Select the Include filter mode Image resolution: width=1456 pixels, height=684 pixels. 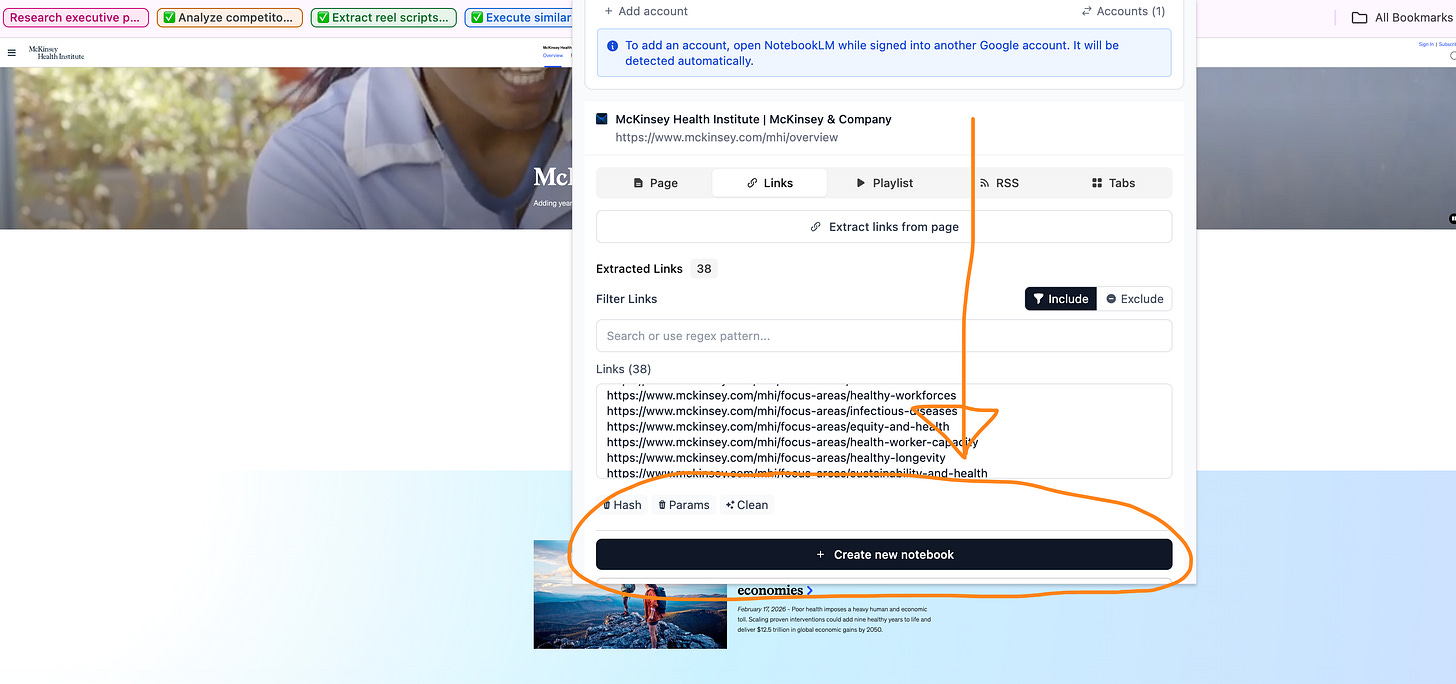pyautogui.click(x=1061, y=299)
